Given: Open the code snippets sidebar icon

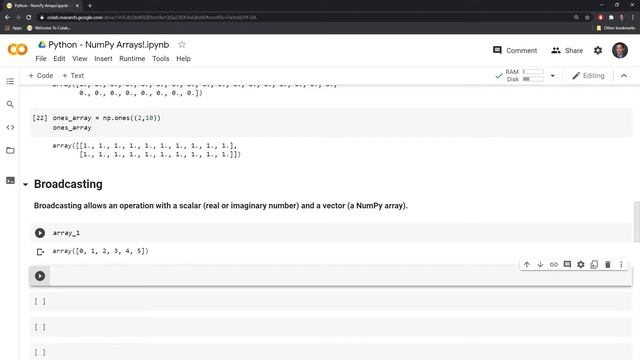Looking at the screenshot, I should pyautogui.click(x=10, y=127).
